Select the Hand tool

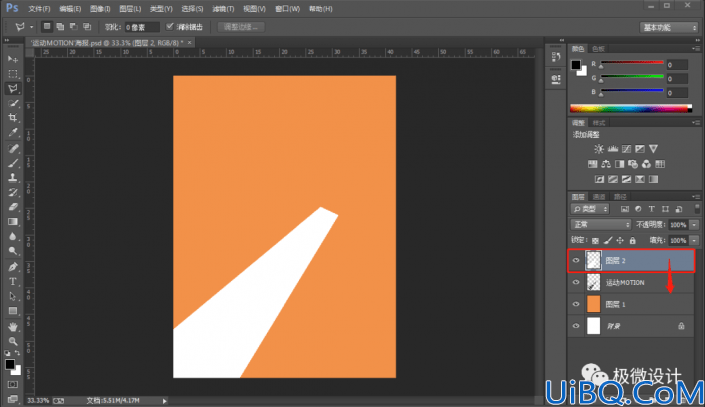point(13,326)
